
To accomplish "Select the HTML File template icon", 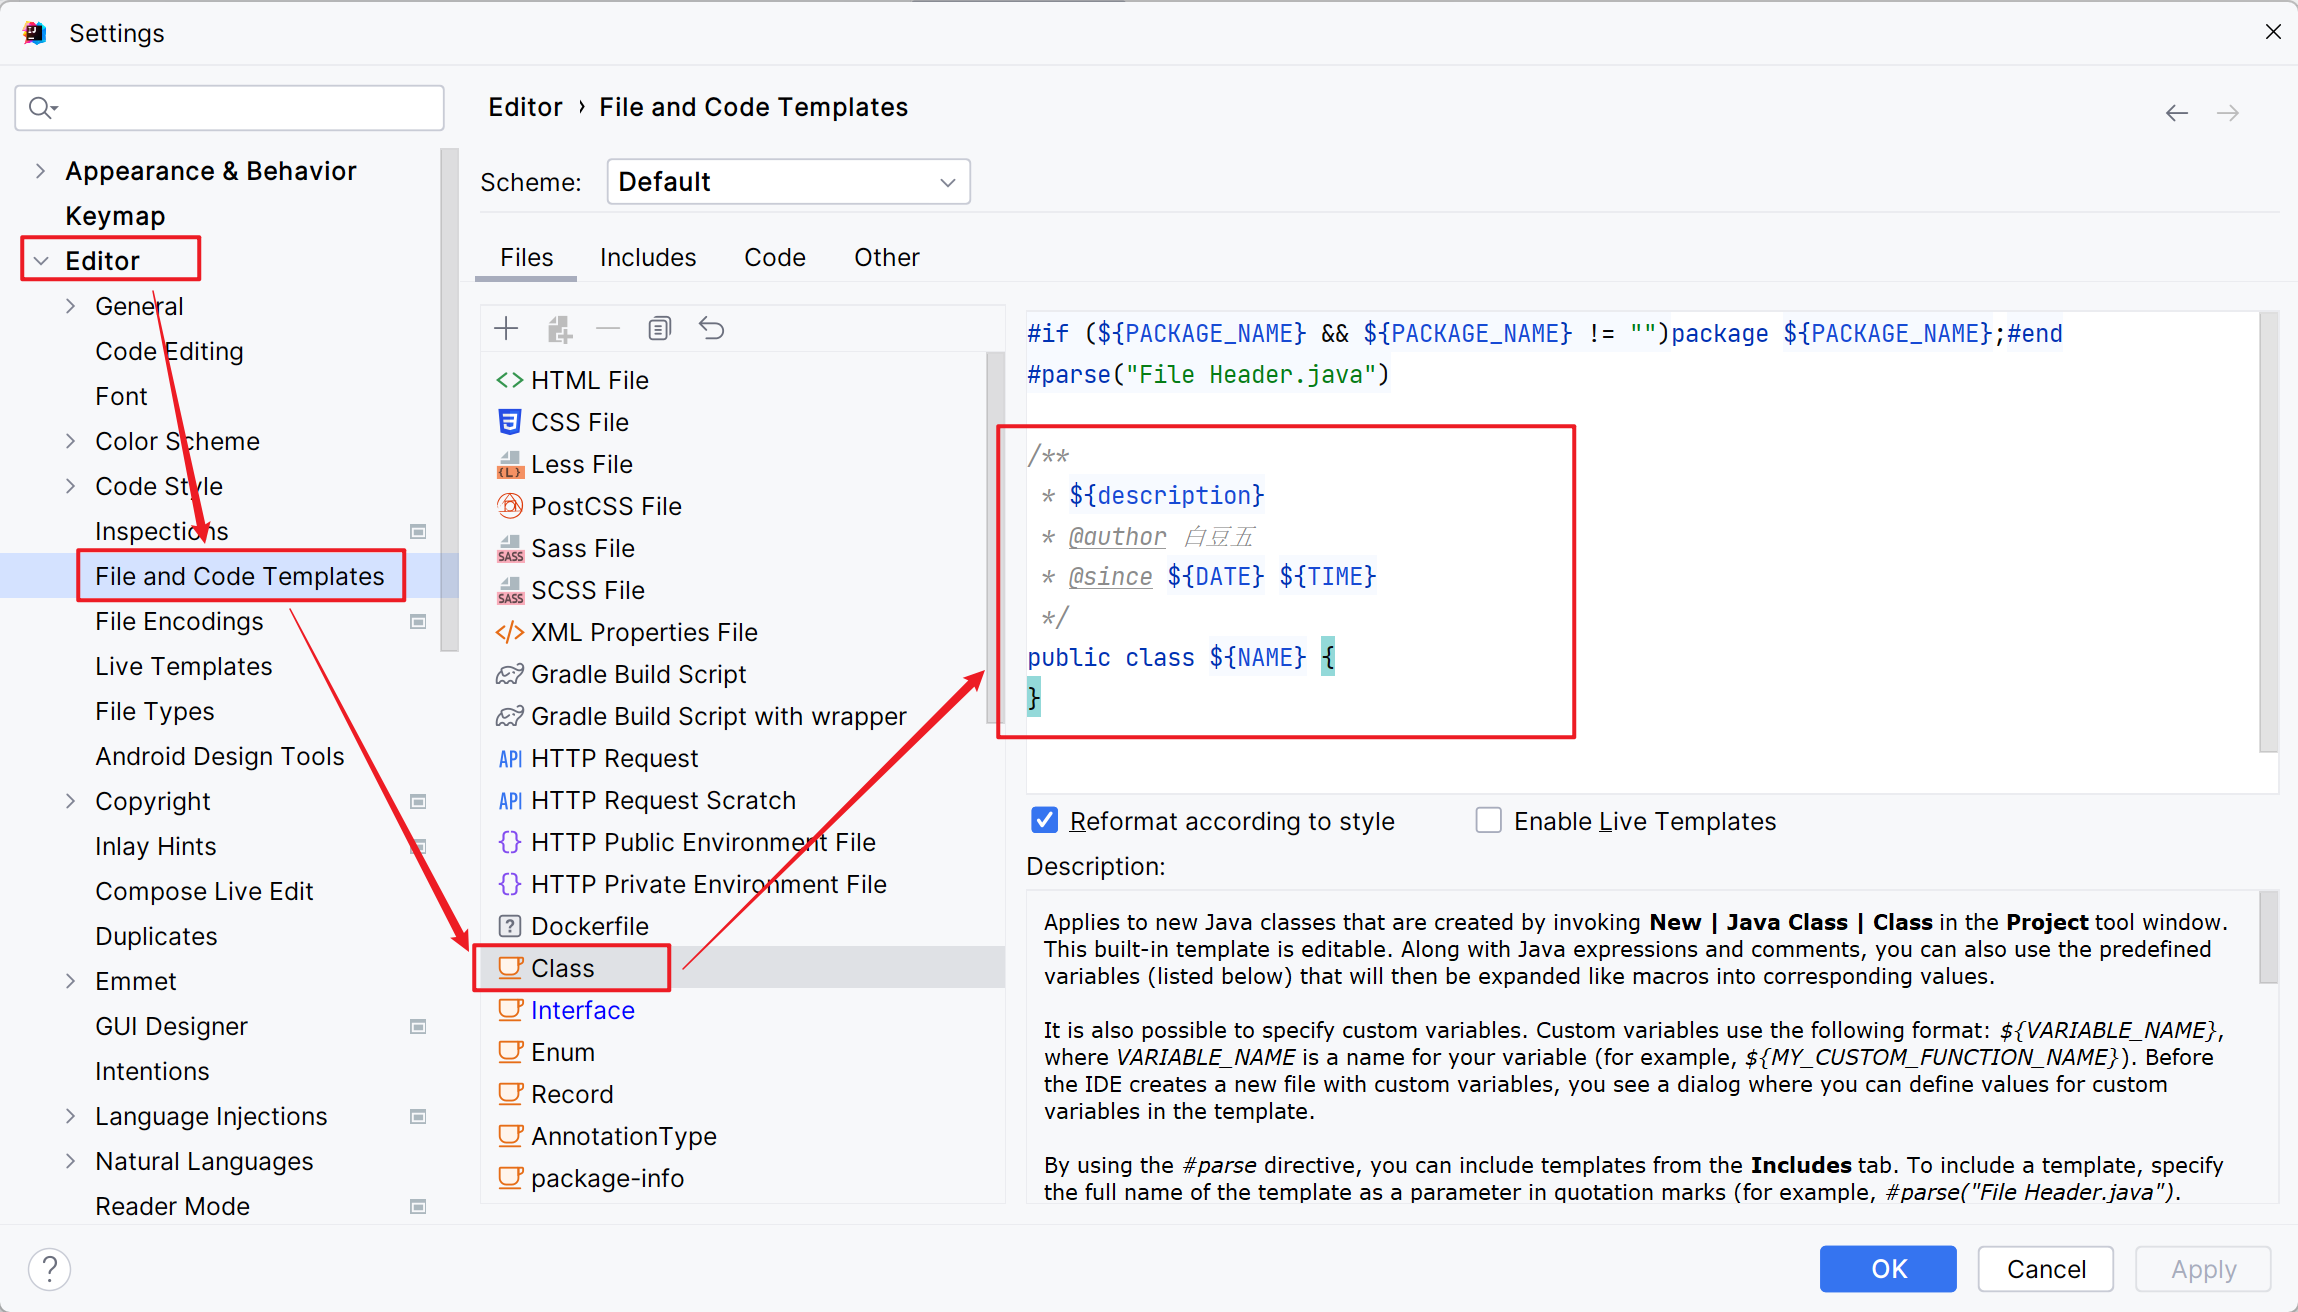I will click(x=510, y=380).
